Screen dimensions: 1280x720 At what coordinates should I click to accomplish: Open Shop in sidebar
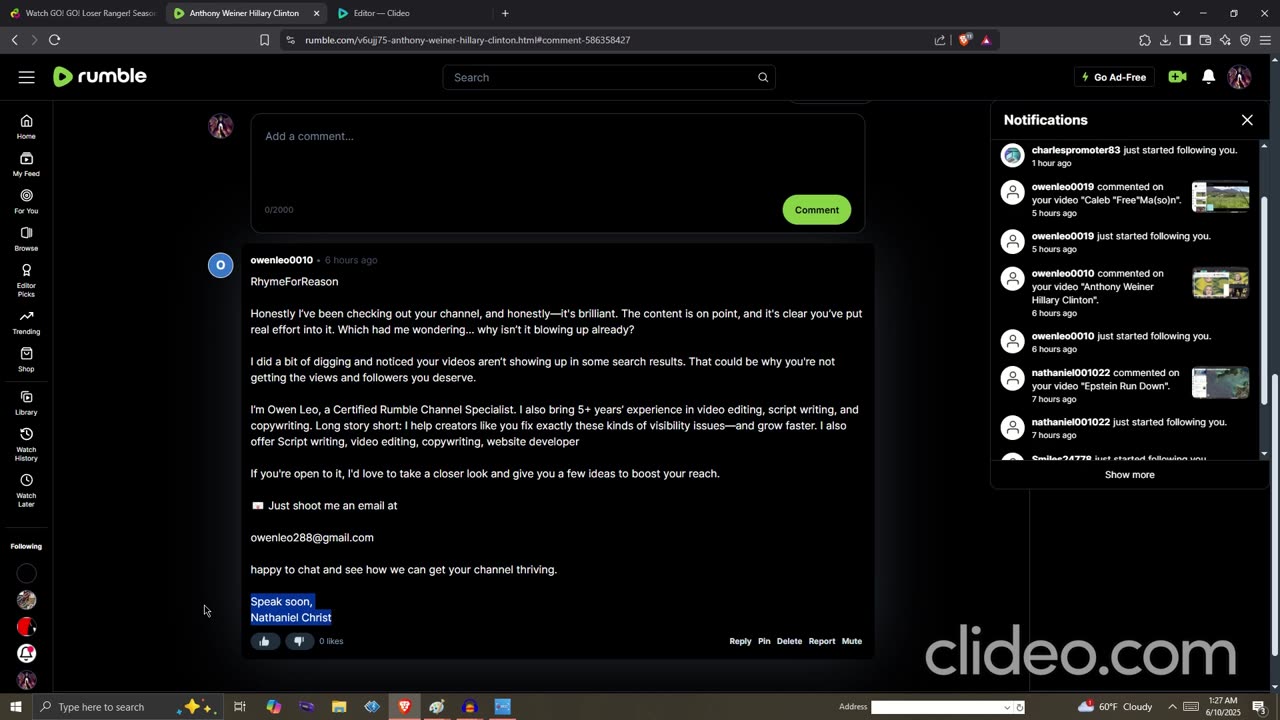(x=26, y=359)
